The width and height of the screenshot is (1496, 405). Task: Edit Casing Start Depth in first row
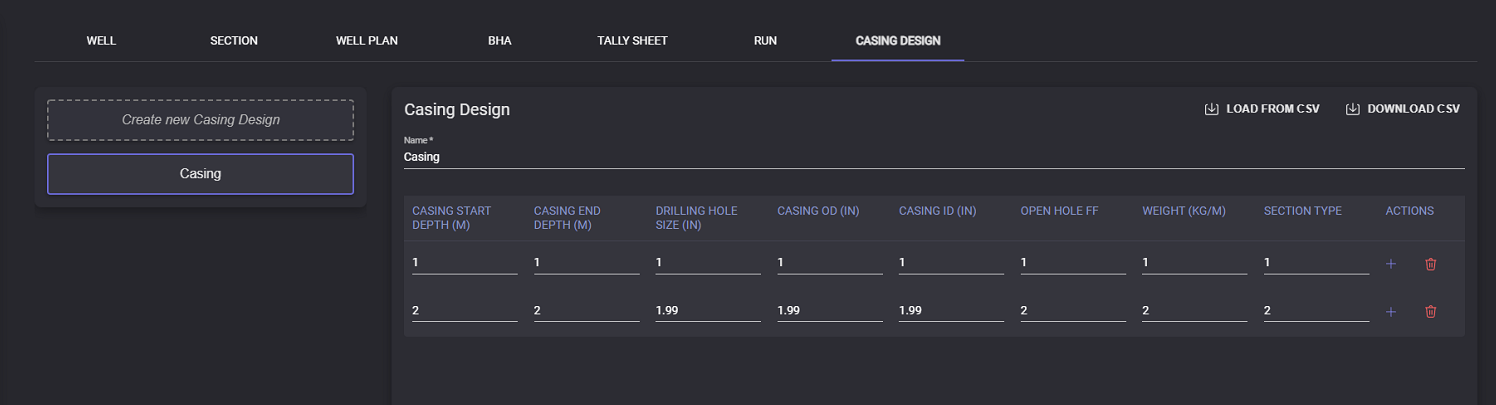tap(464, 263)
